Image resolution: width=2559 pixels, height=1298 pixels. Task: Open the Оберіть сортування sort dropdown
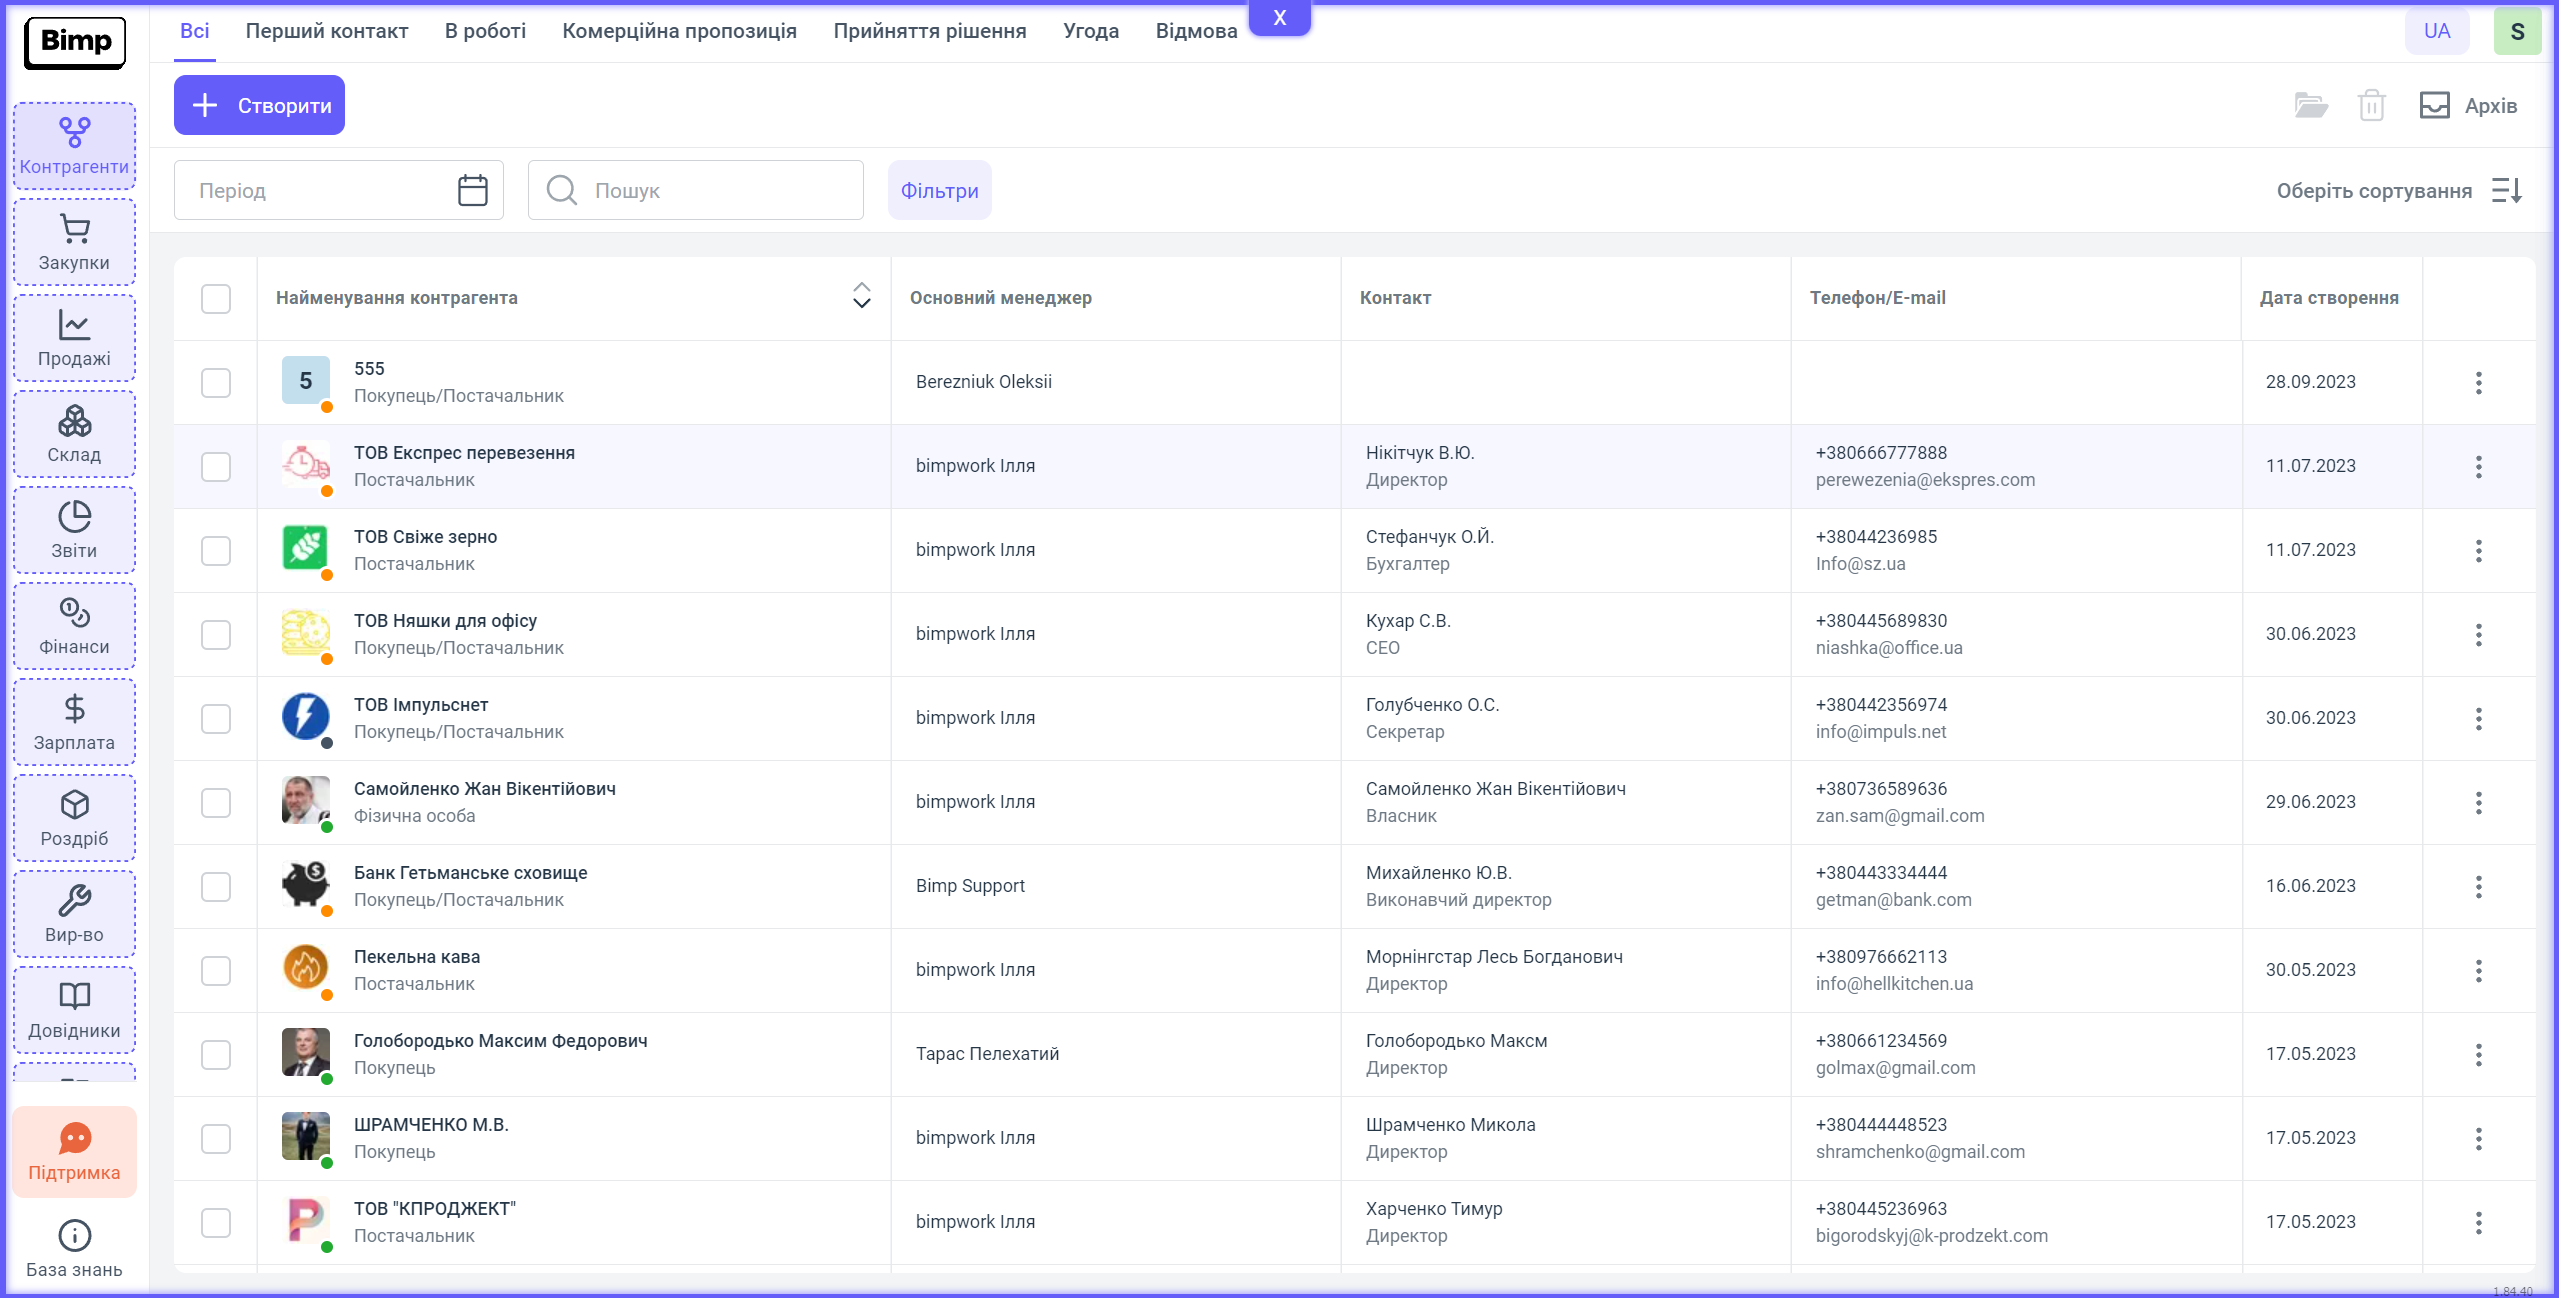pos(2397,190)
